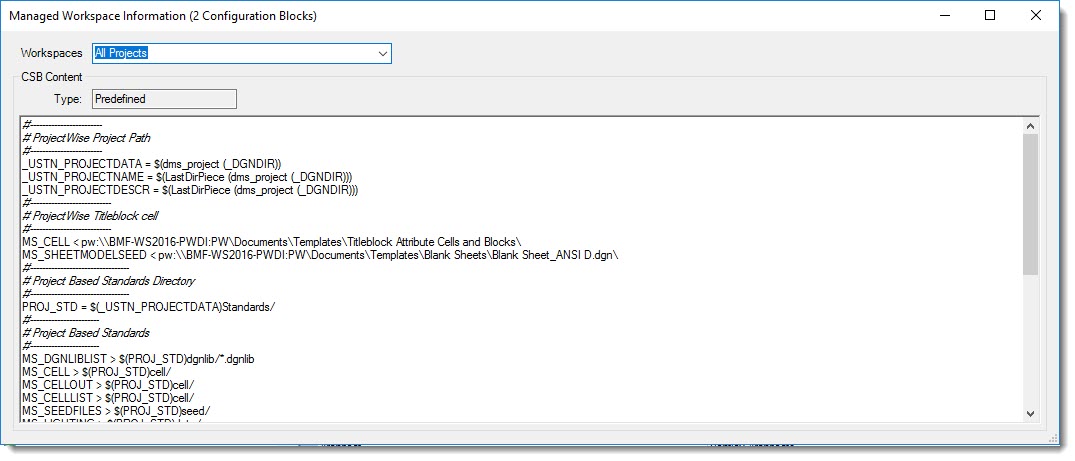Click the "All Projects" text in the Workspaces combo box
The image size is (1075, 461).
click(121, 53)
